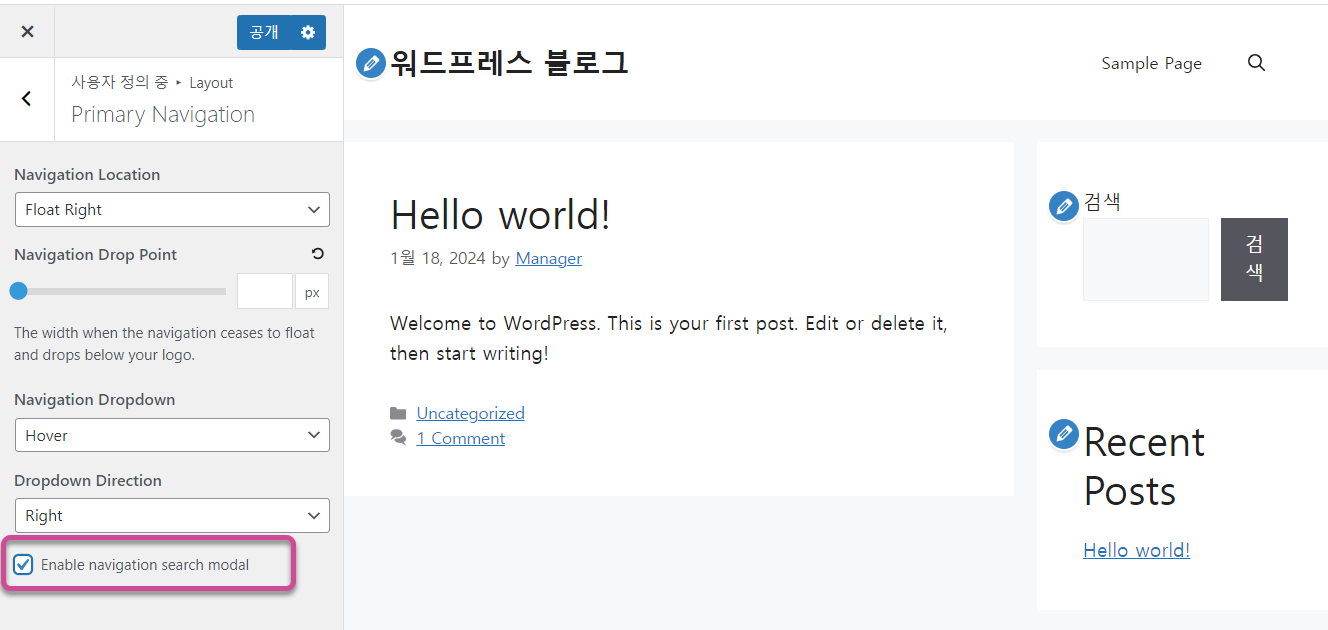Open the Dropdown Direction select set to Right

(x=172, y=516)
